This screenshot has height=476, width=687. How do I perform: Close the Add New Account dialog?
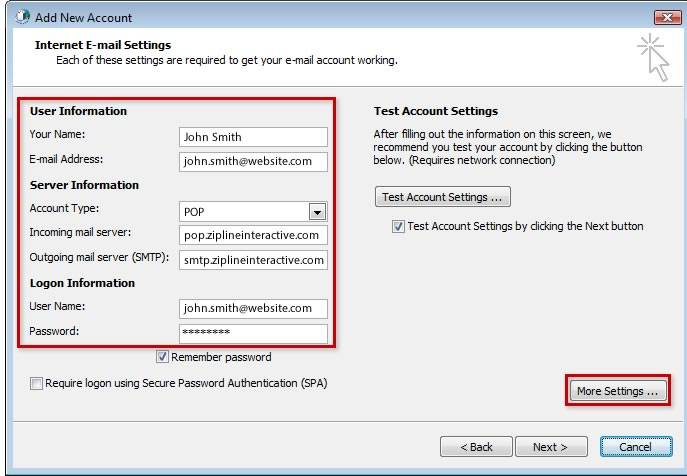click(667, 18)
